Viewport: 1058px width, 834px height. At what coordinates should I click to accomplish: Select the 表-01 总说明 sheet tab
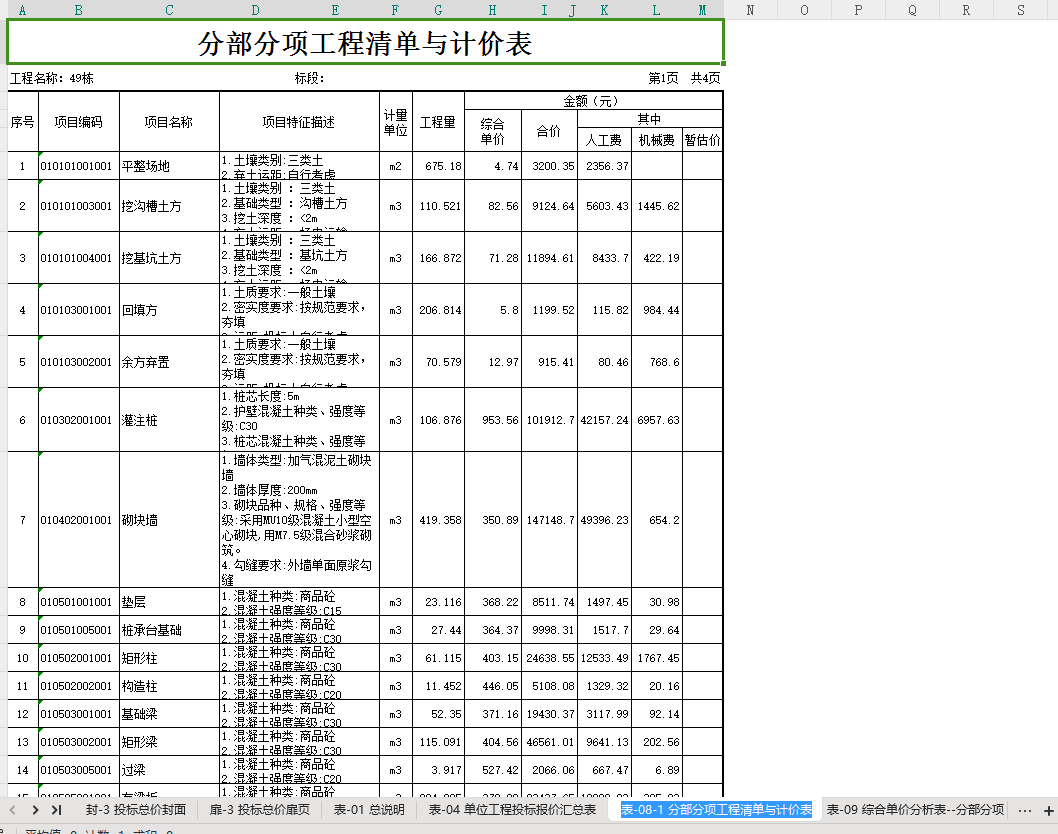tap(369, 810)
